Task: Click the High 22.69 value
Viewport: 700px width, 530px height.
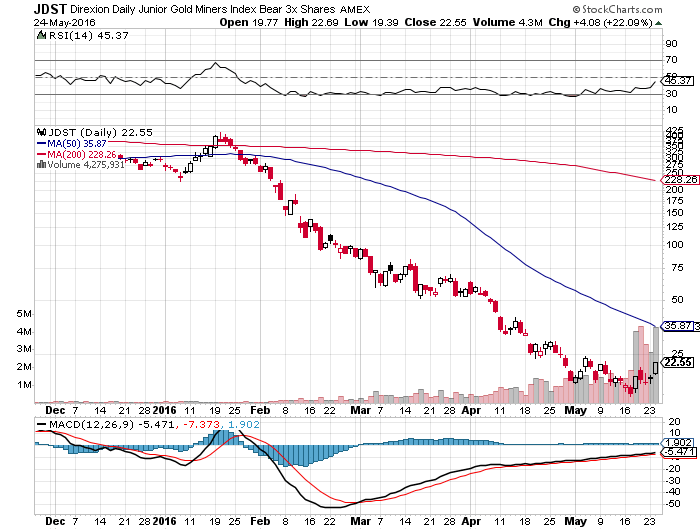Action: [311, 22]
